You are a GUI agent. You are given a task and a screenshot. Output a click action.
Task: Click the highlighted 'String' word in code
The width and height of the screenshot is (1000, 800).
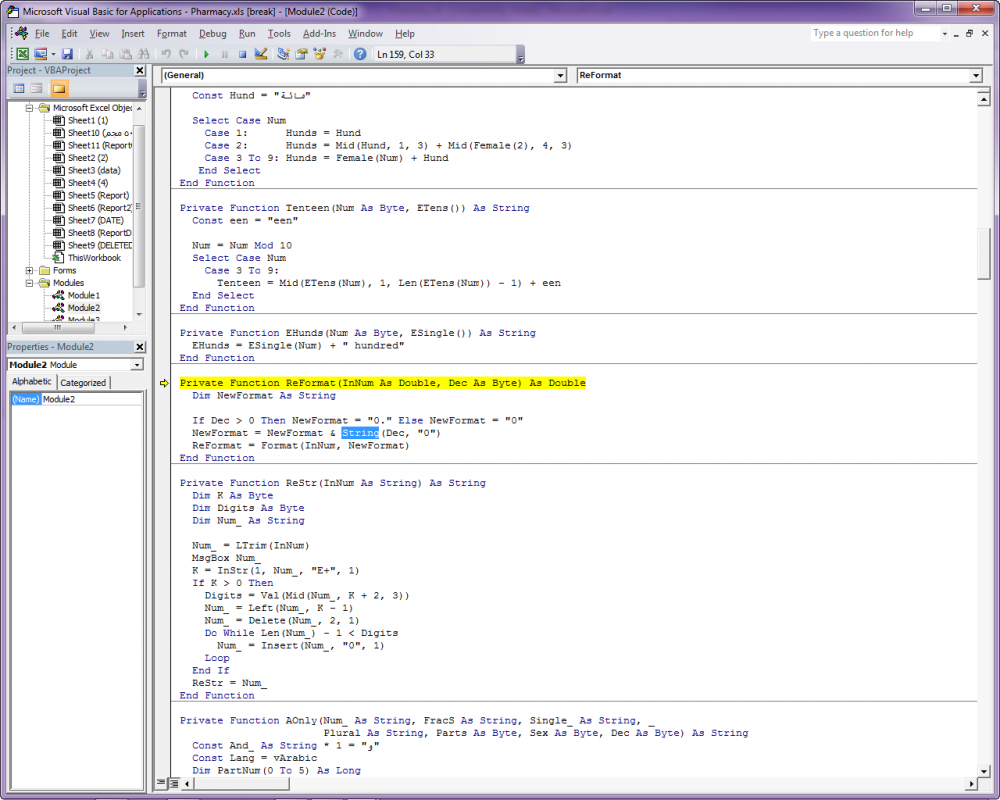click(x=360, y=433)
